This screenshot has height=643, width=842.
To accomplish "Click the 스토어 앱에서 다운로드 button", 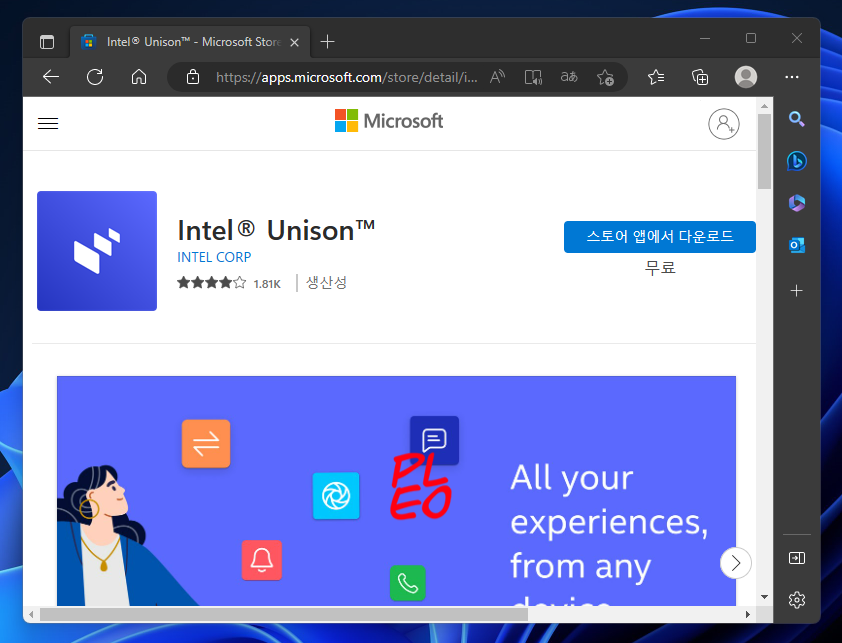I will pos(659,236).
